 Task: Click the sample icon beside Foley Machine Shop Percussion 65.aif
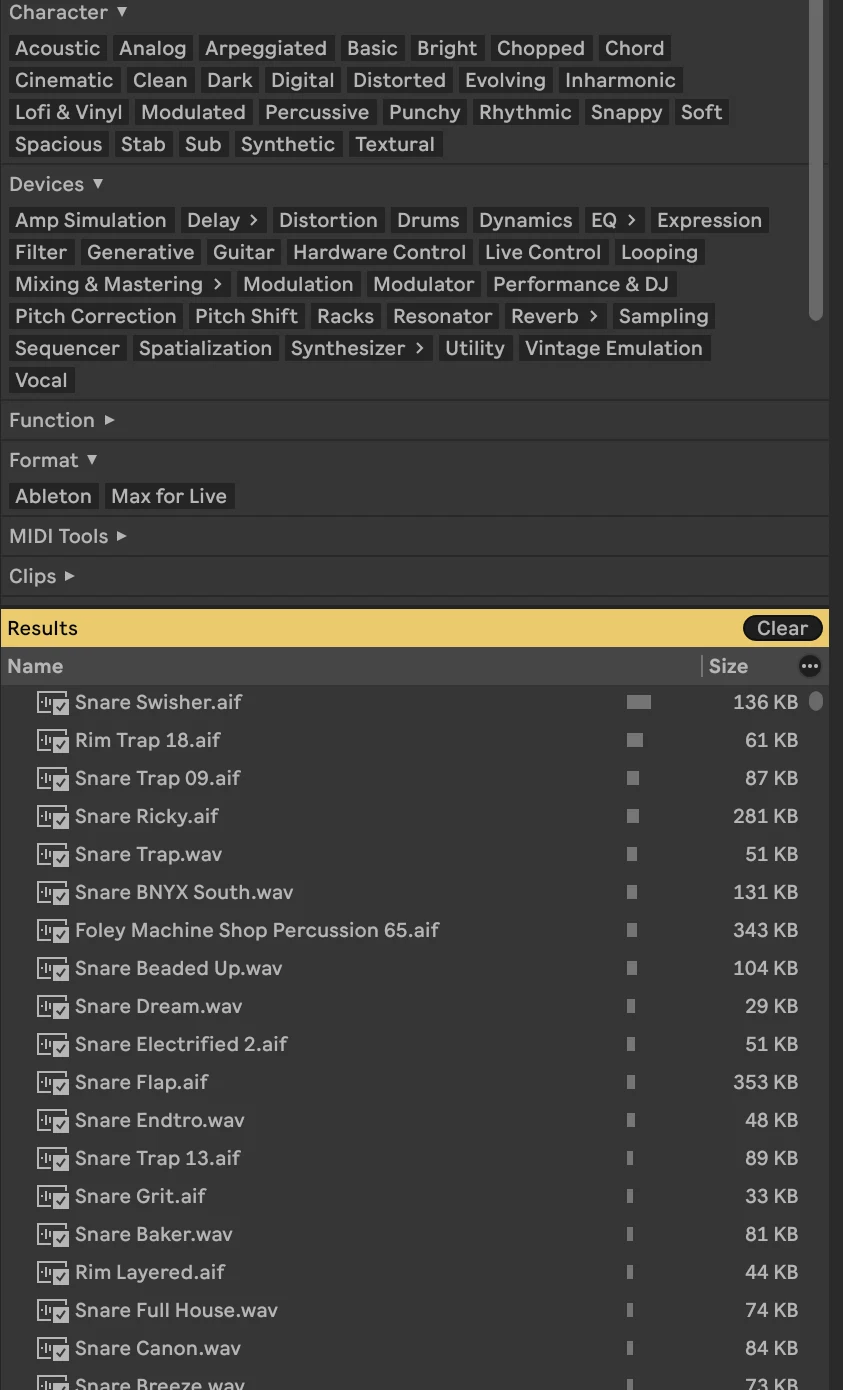click(x=52, y=930)
